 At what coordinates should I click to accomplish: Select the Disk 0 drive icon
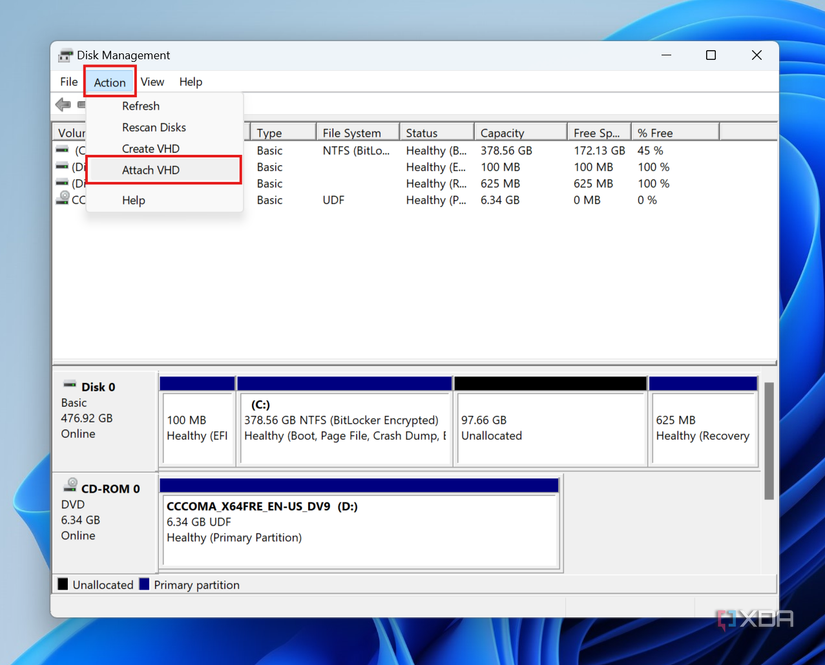(x=70, y=385)
